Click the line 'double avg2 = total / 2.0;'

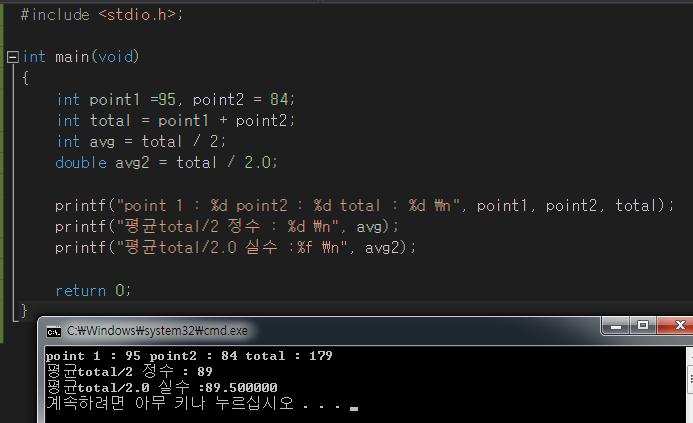point(166,163)
